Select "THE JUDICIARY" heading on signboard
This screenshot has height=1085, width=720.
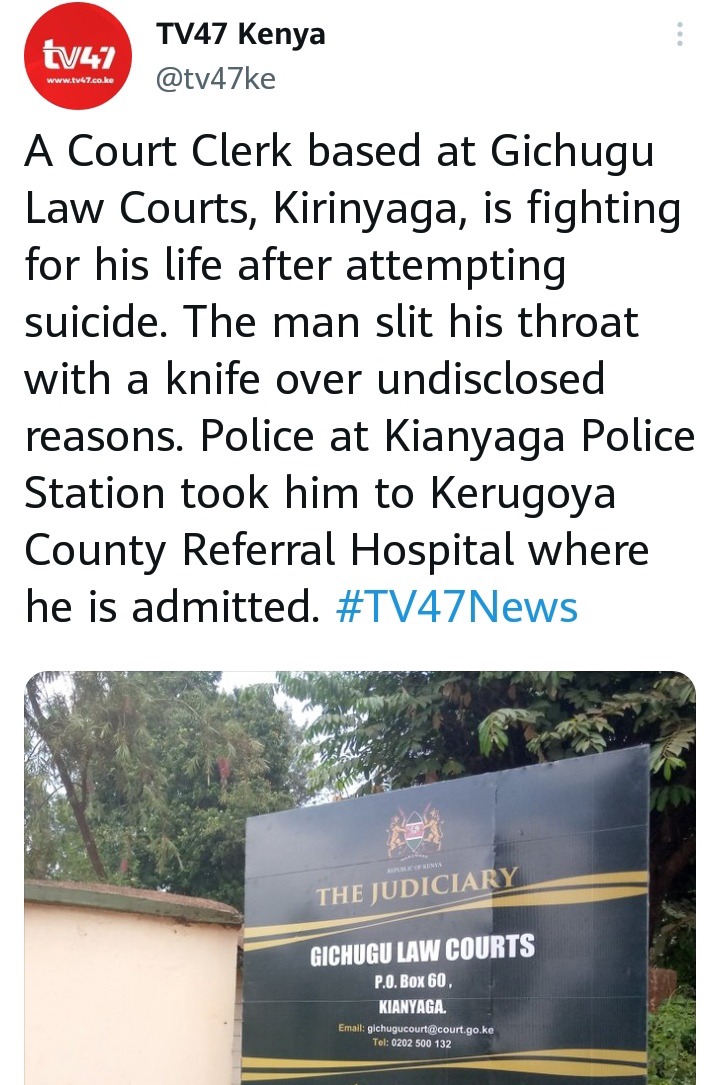[x=416, y=886]
